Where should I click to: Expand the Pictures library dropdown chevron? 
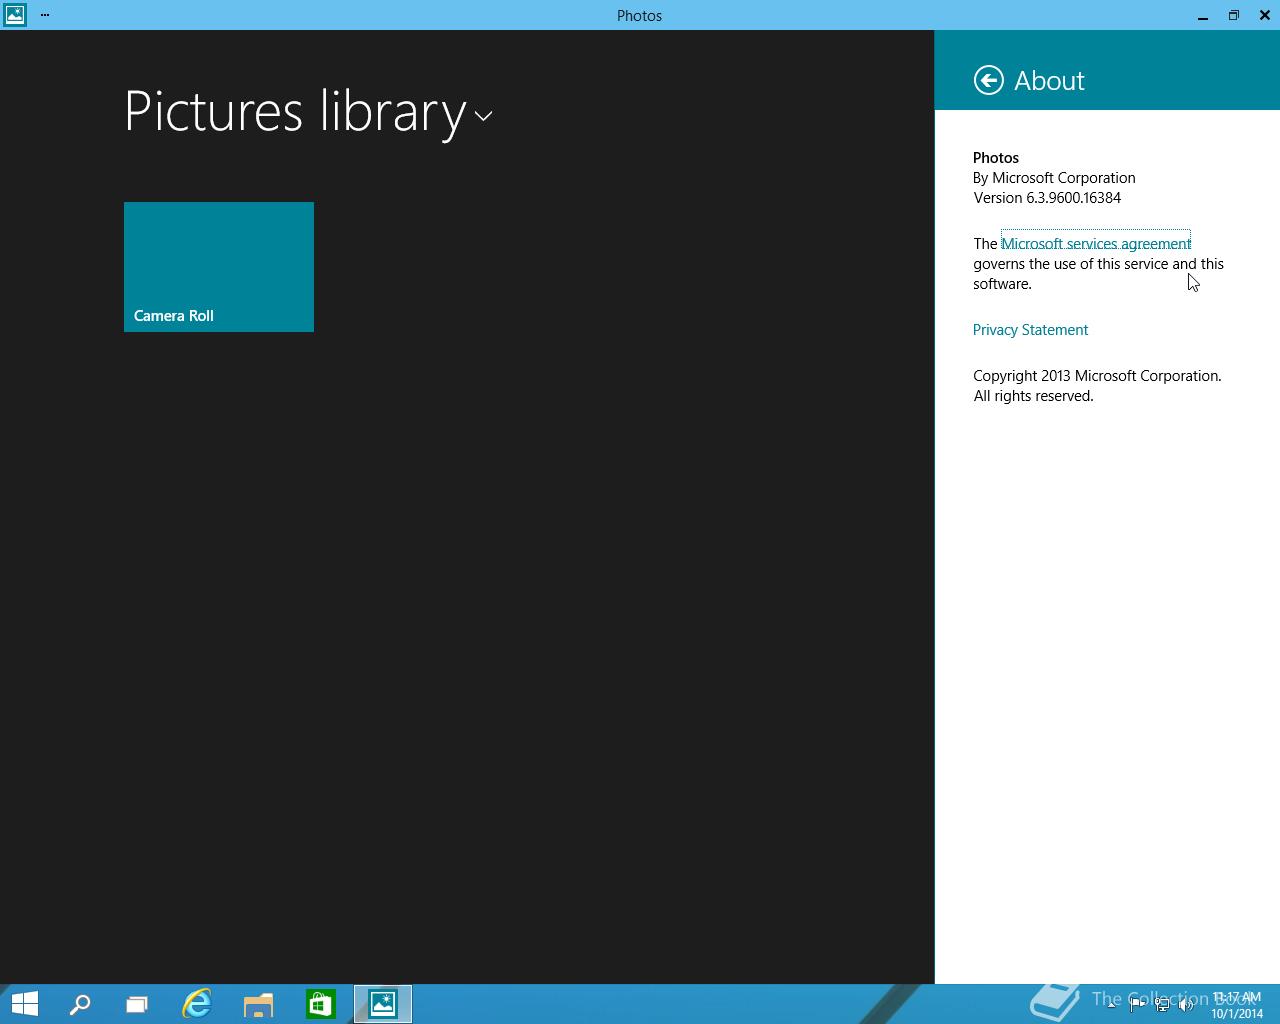pos(483,116)
